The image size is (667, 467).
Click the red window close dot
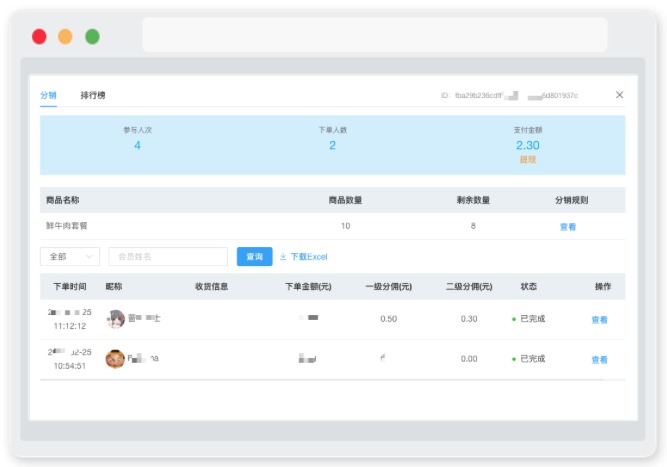tap(39, 37)
